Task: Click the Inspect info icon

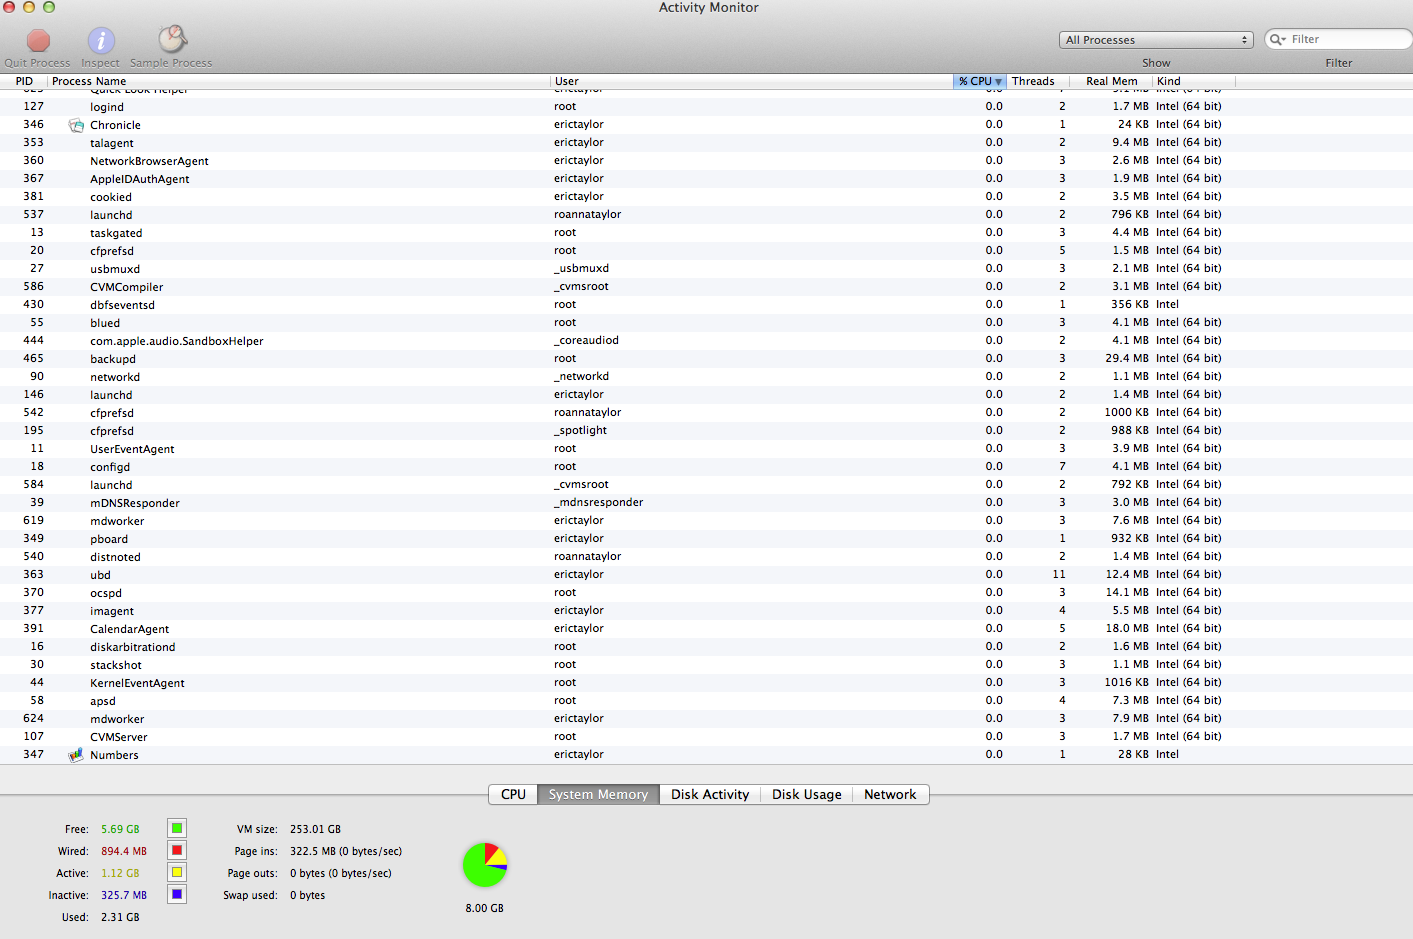Action: 101,40
